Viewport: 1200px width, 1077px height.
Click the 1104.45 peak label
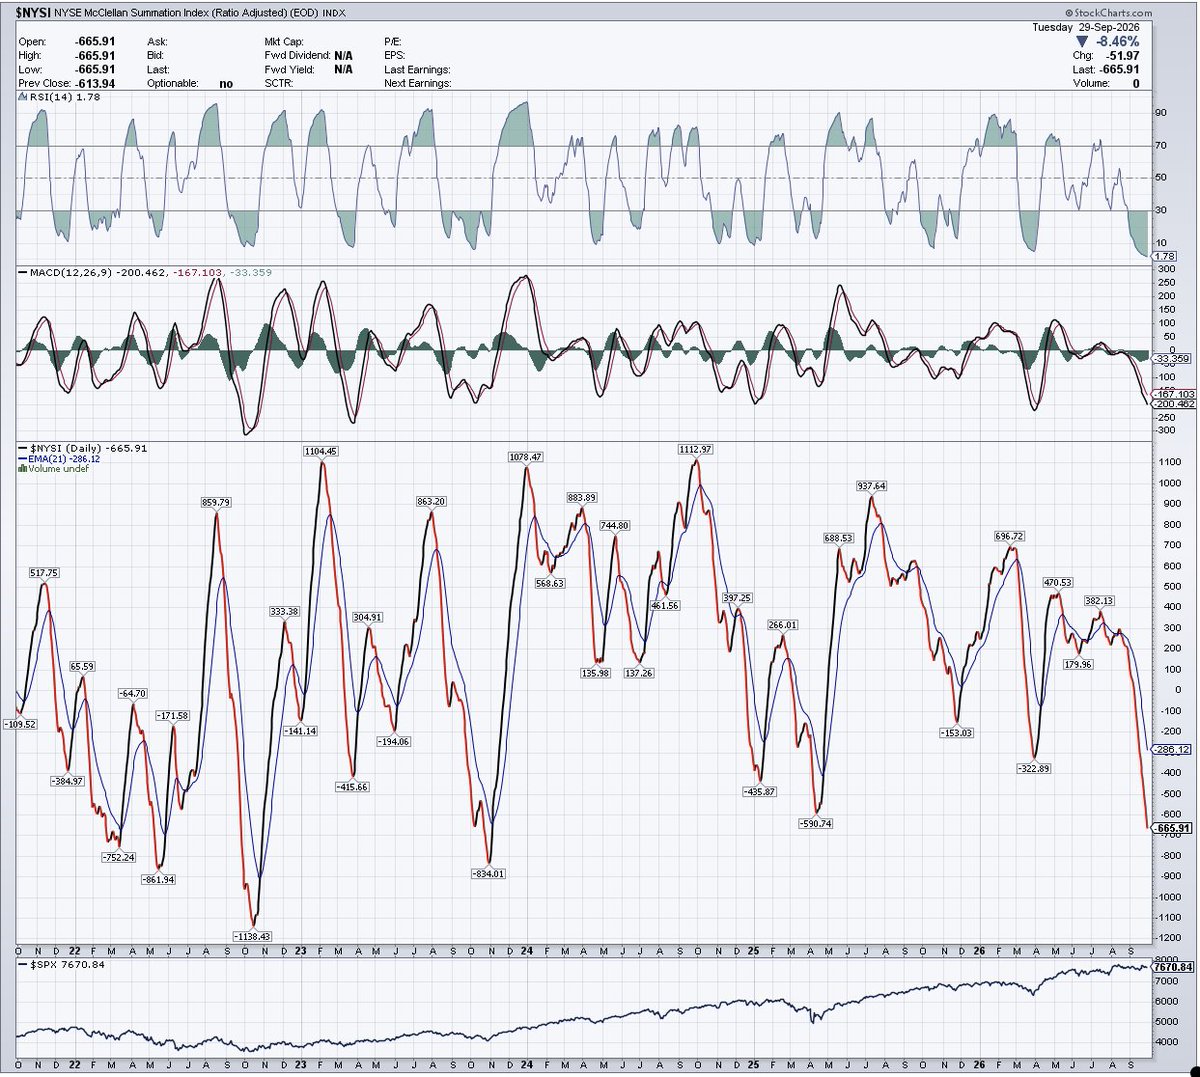click(321, 451)
